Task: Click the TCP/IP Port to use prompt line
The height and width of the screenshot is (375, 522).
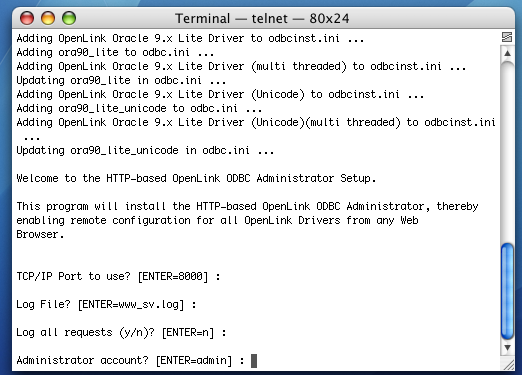Action: tap(118, 276)
